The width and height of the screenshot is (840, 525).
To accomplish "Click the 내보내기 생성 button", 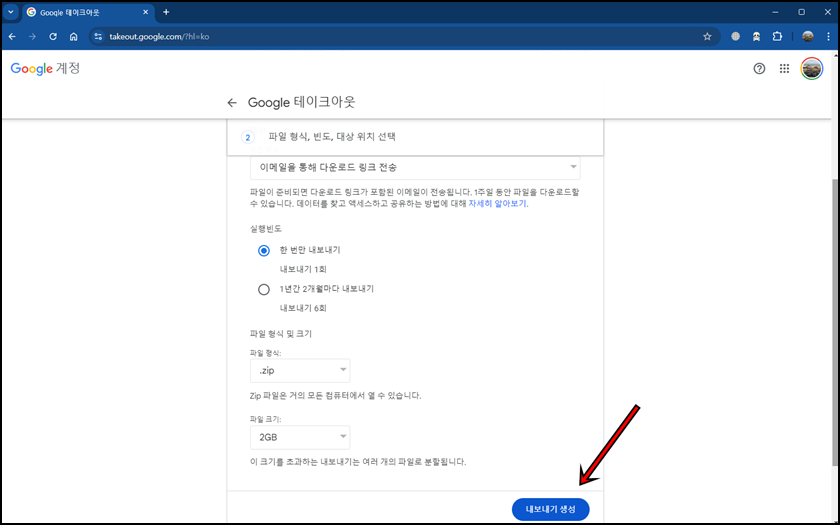I will tap(551, 509).
